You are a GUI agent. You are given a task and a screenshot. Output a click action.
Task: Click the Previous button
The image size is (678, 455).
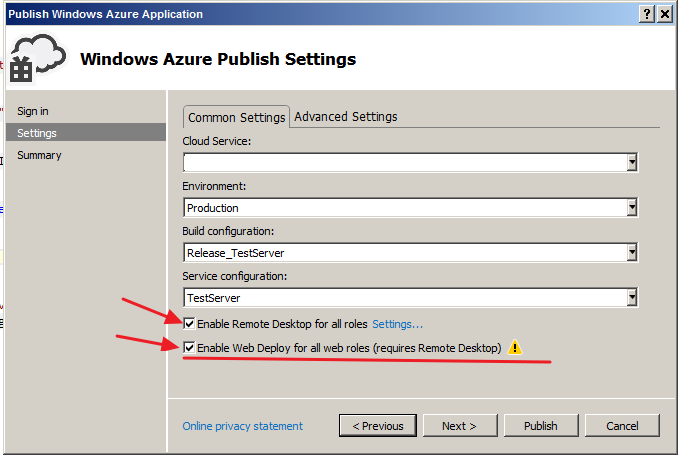(377, 426)
